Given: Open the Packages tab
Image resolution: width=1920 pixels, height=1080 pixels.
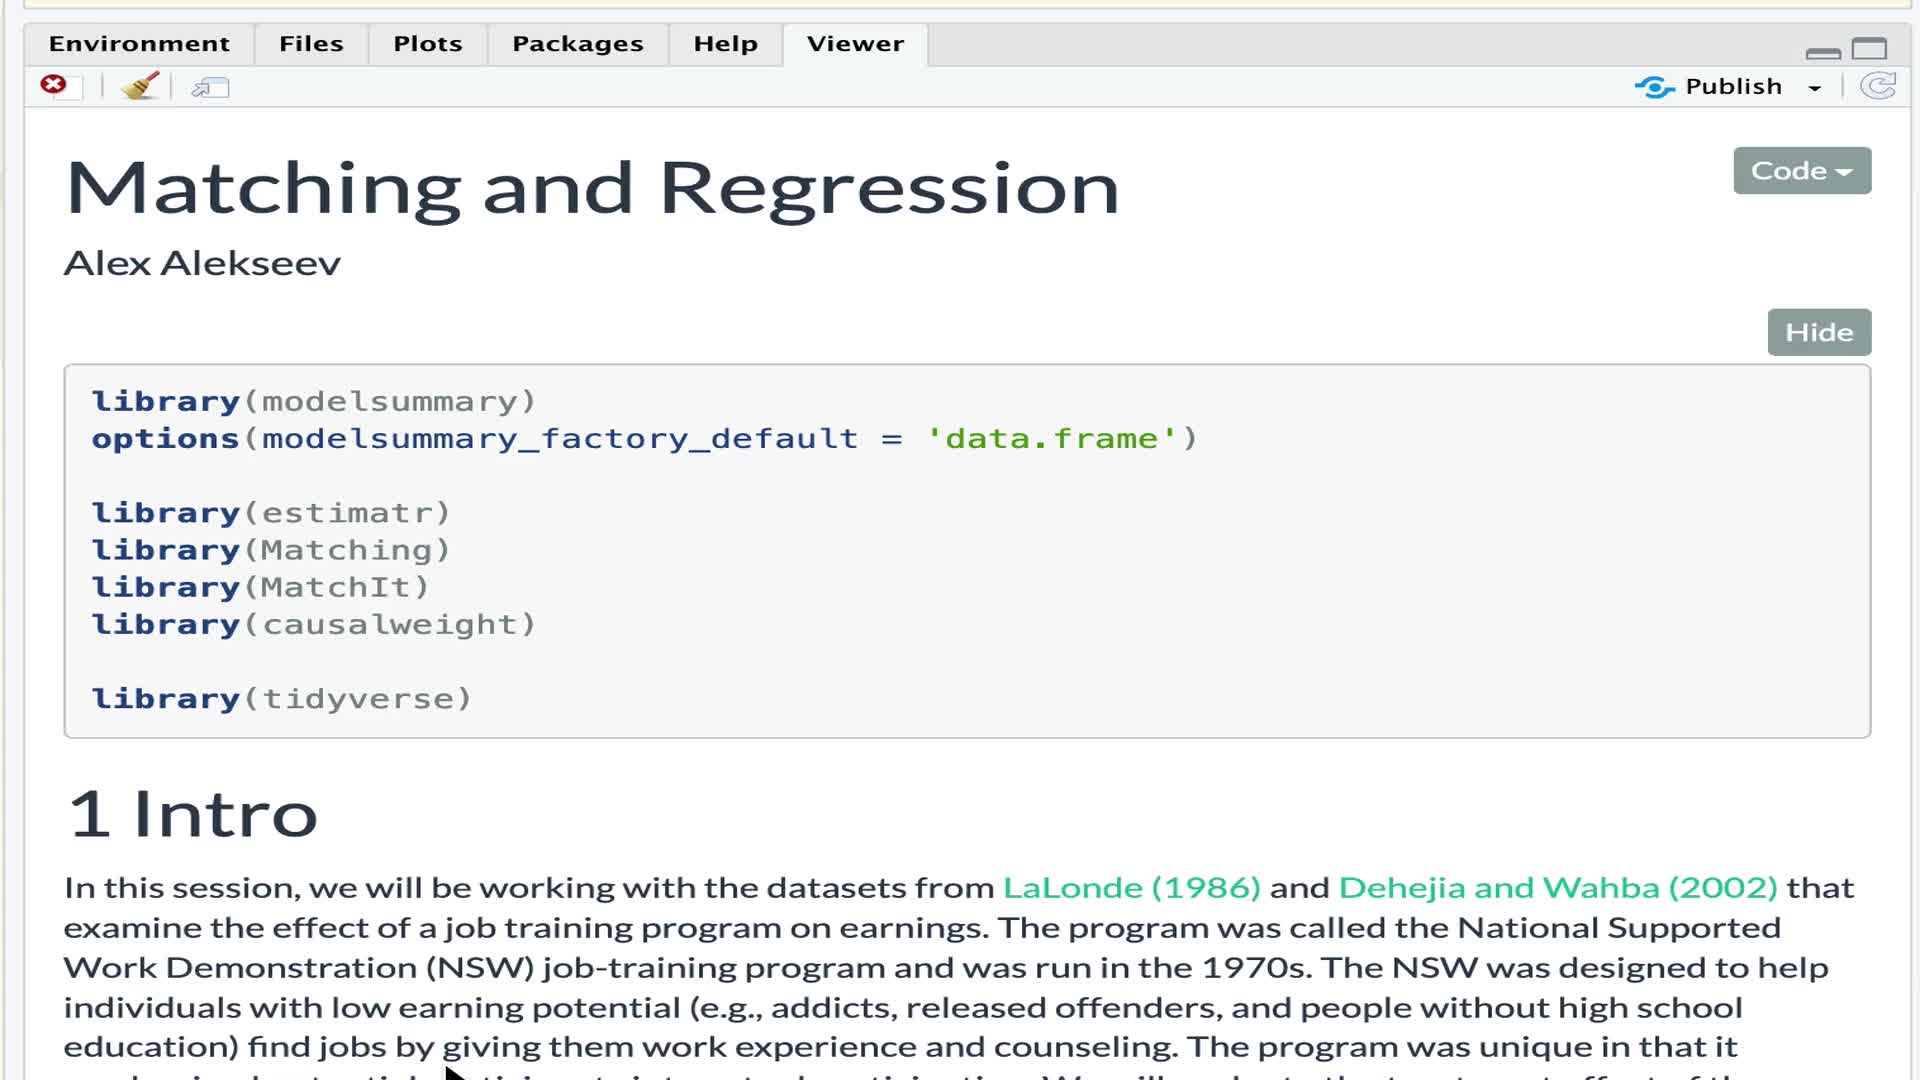Looking at the screenshot, I should 577,44.
